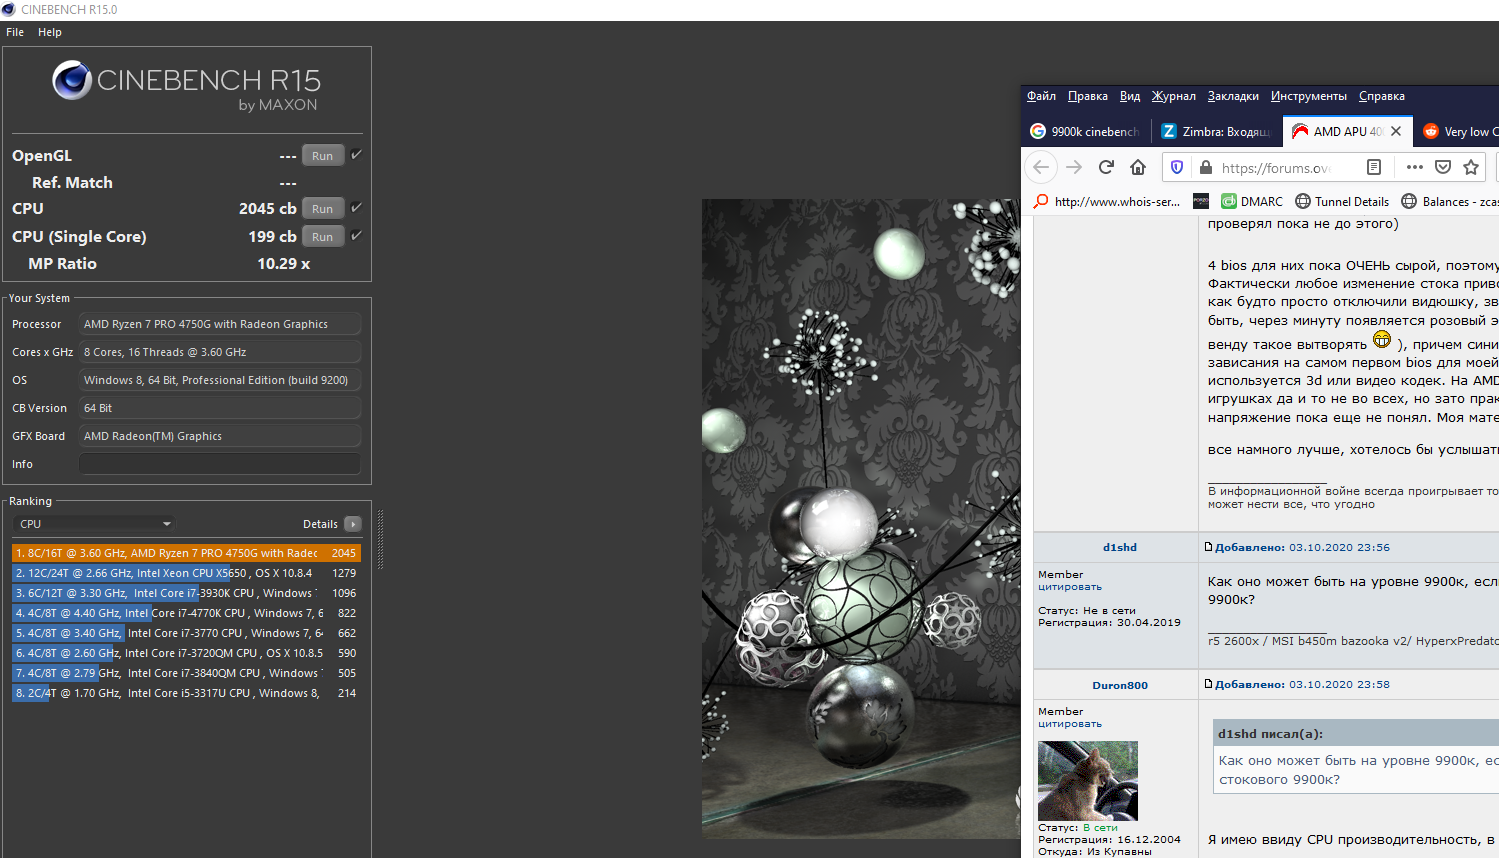Click цитировать under Duron800
The width and height of the screenshot is (1499, 858).
[x=1069, y=724]
